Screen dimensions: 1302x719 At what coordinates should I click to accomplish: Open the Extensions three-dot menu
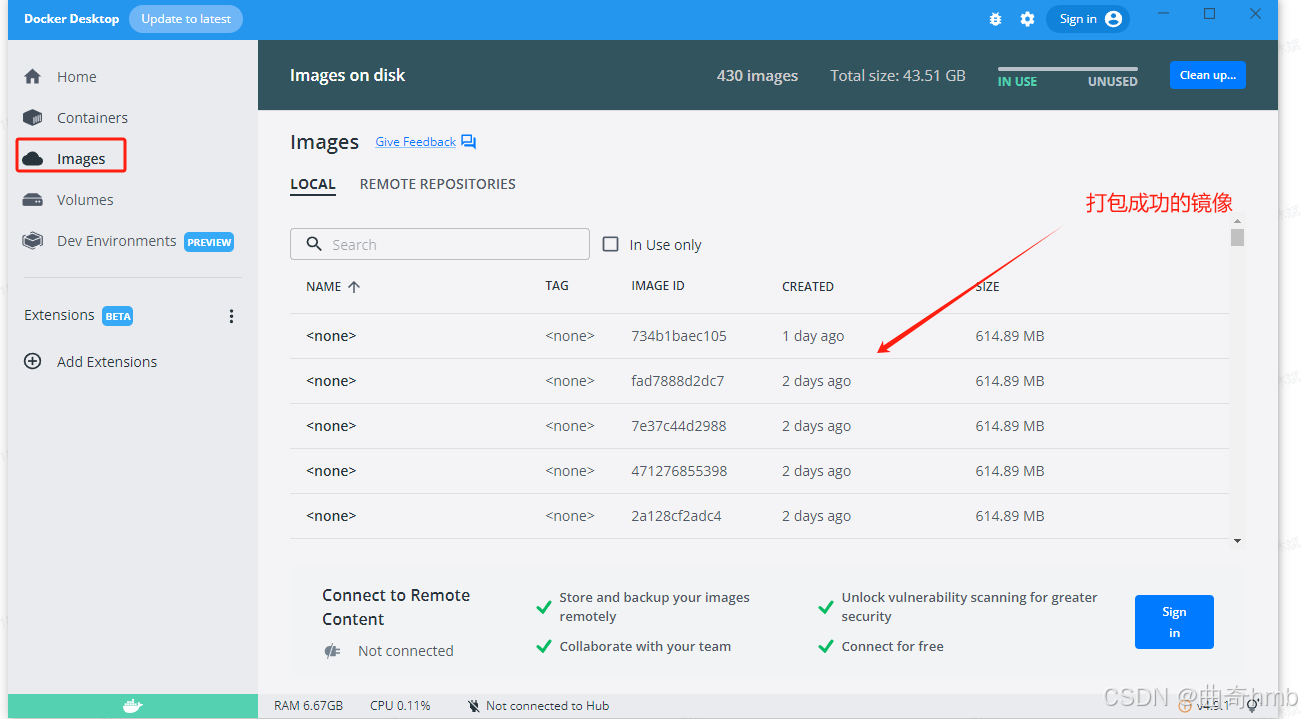(231, 316)
